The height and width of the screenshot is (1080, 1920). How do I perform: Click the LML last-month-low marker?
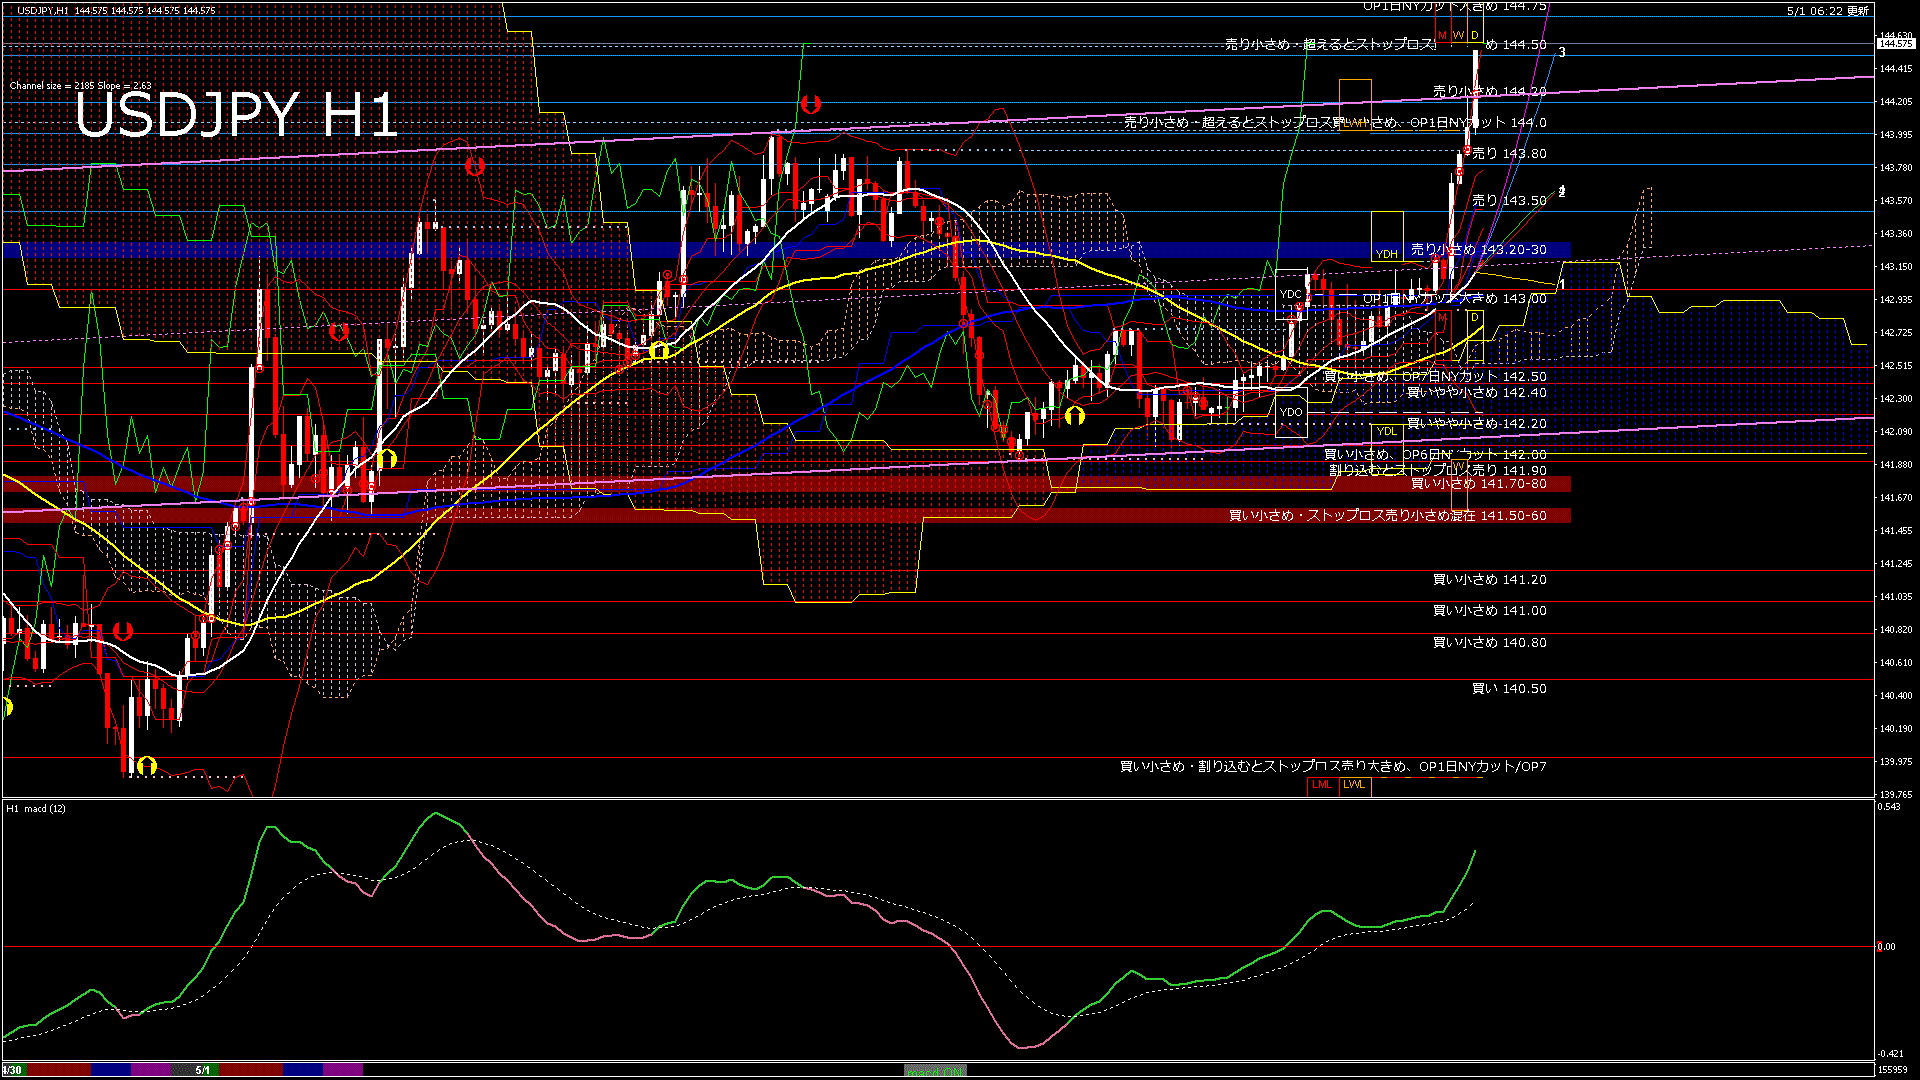1322,785
